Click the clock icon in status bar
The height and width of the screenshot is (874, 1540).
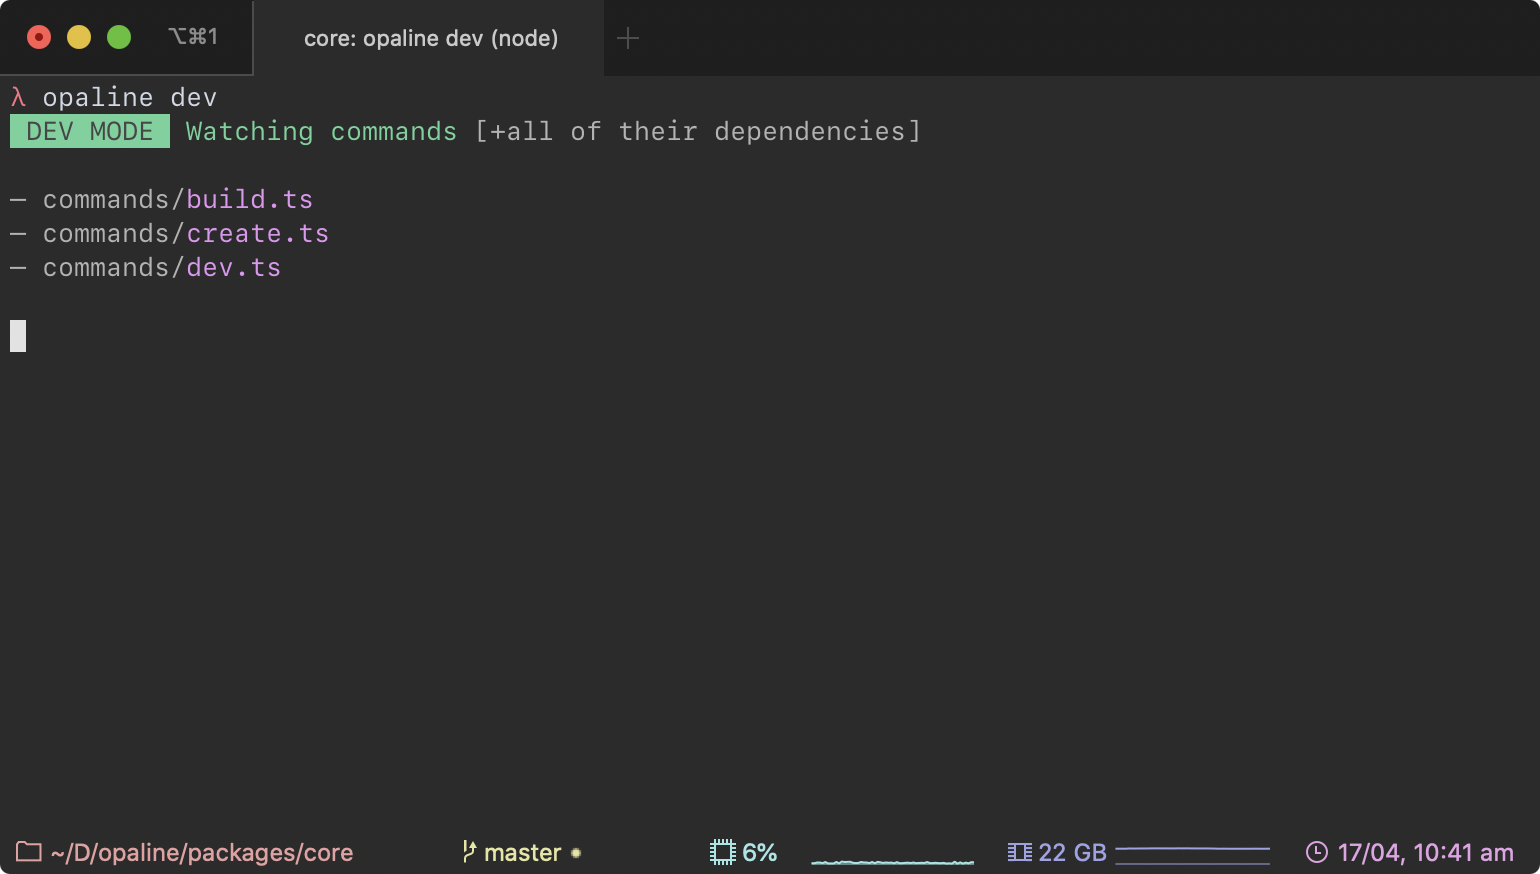click(1317, 852)
